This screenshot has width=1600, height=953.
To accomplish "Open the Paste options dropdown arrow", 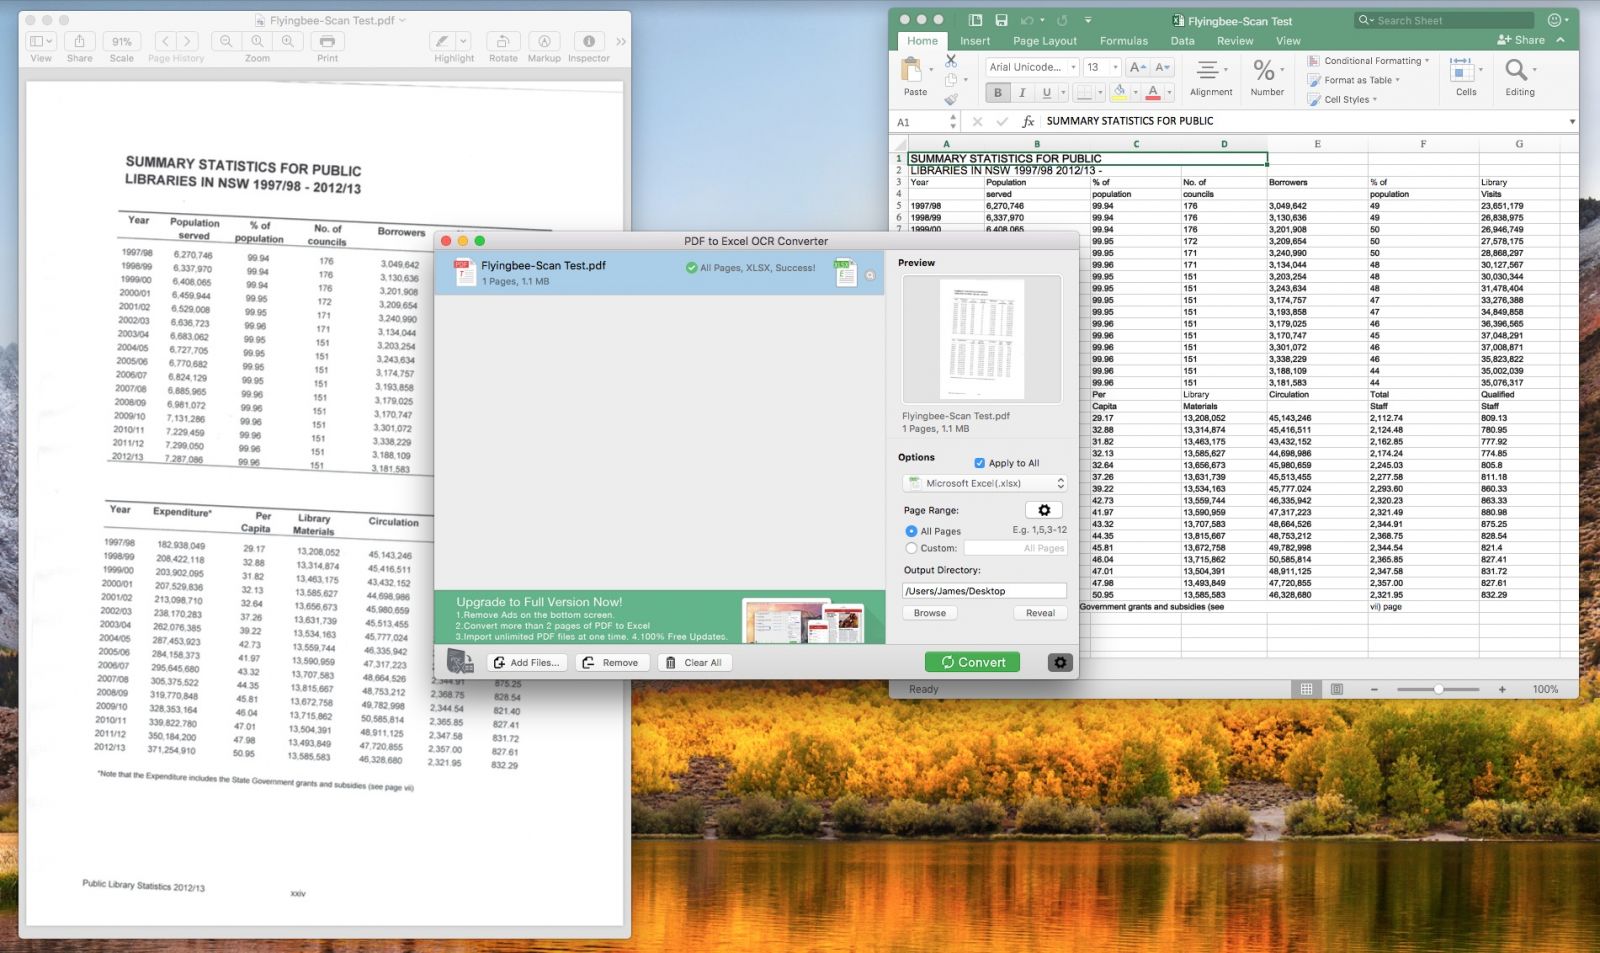I will pos(932,69).
